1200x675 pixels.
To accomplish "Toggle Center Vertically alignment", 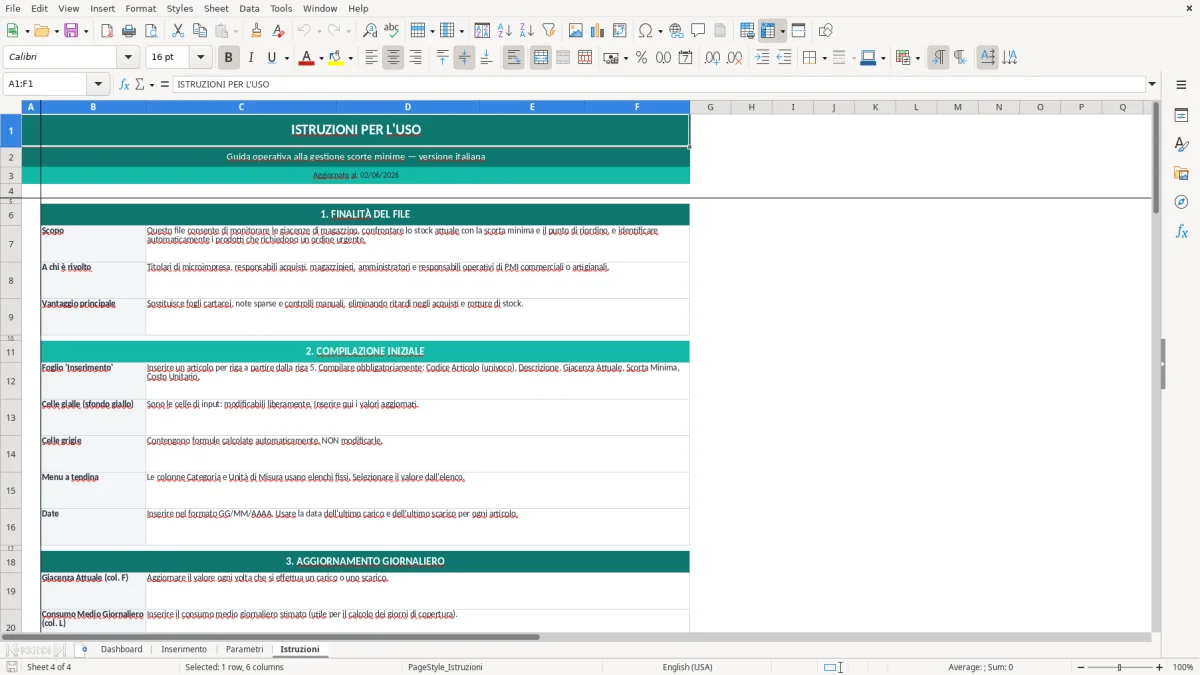I will tap(464, 58).
